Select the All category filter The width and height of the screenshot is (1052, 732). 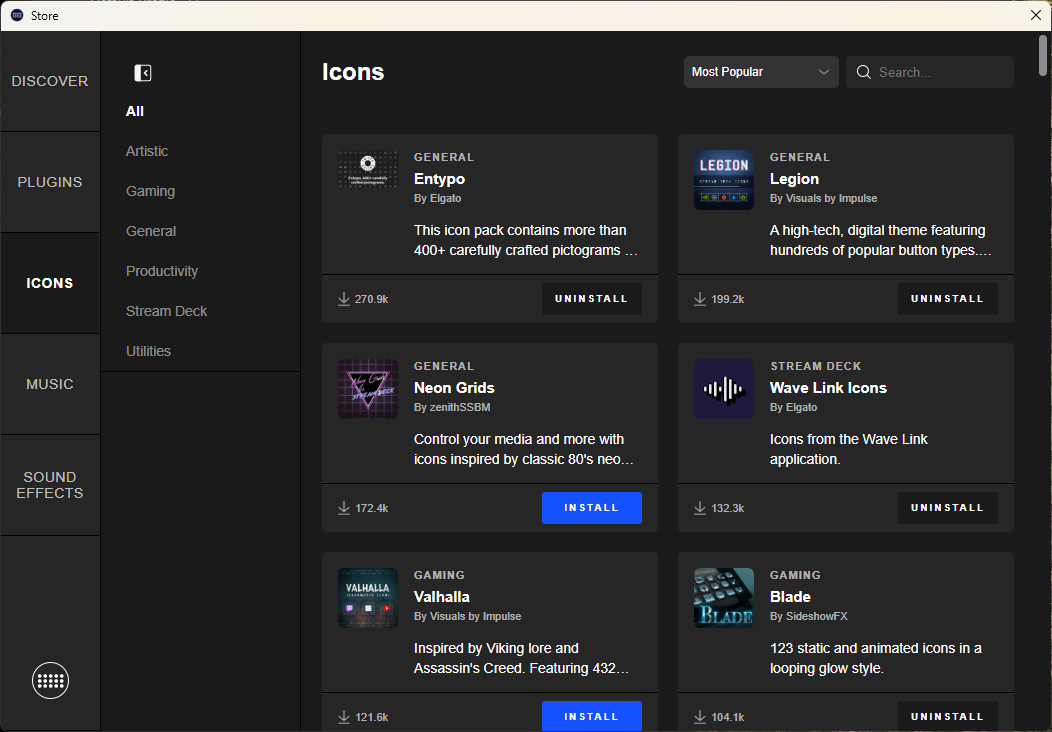coord(135,111)
